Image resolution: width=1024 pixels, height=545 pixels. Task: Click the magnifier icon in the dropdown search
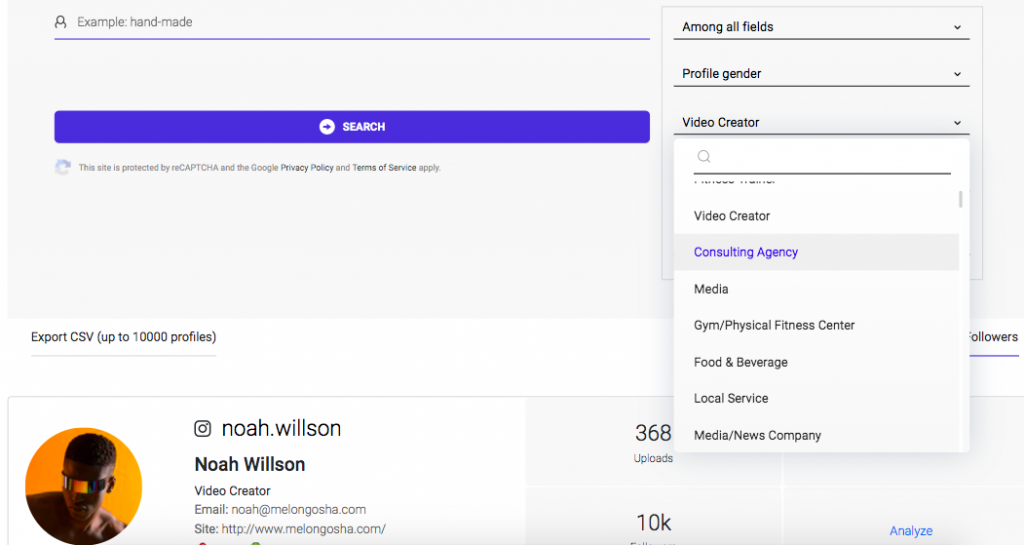703,156
